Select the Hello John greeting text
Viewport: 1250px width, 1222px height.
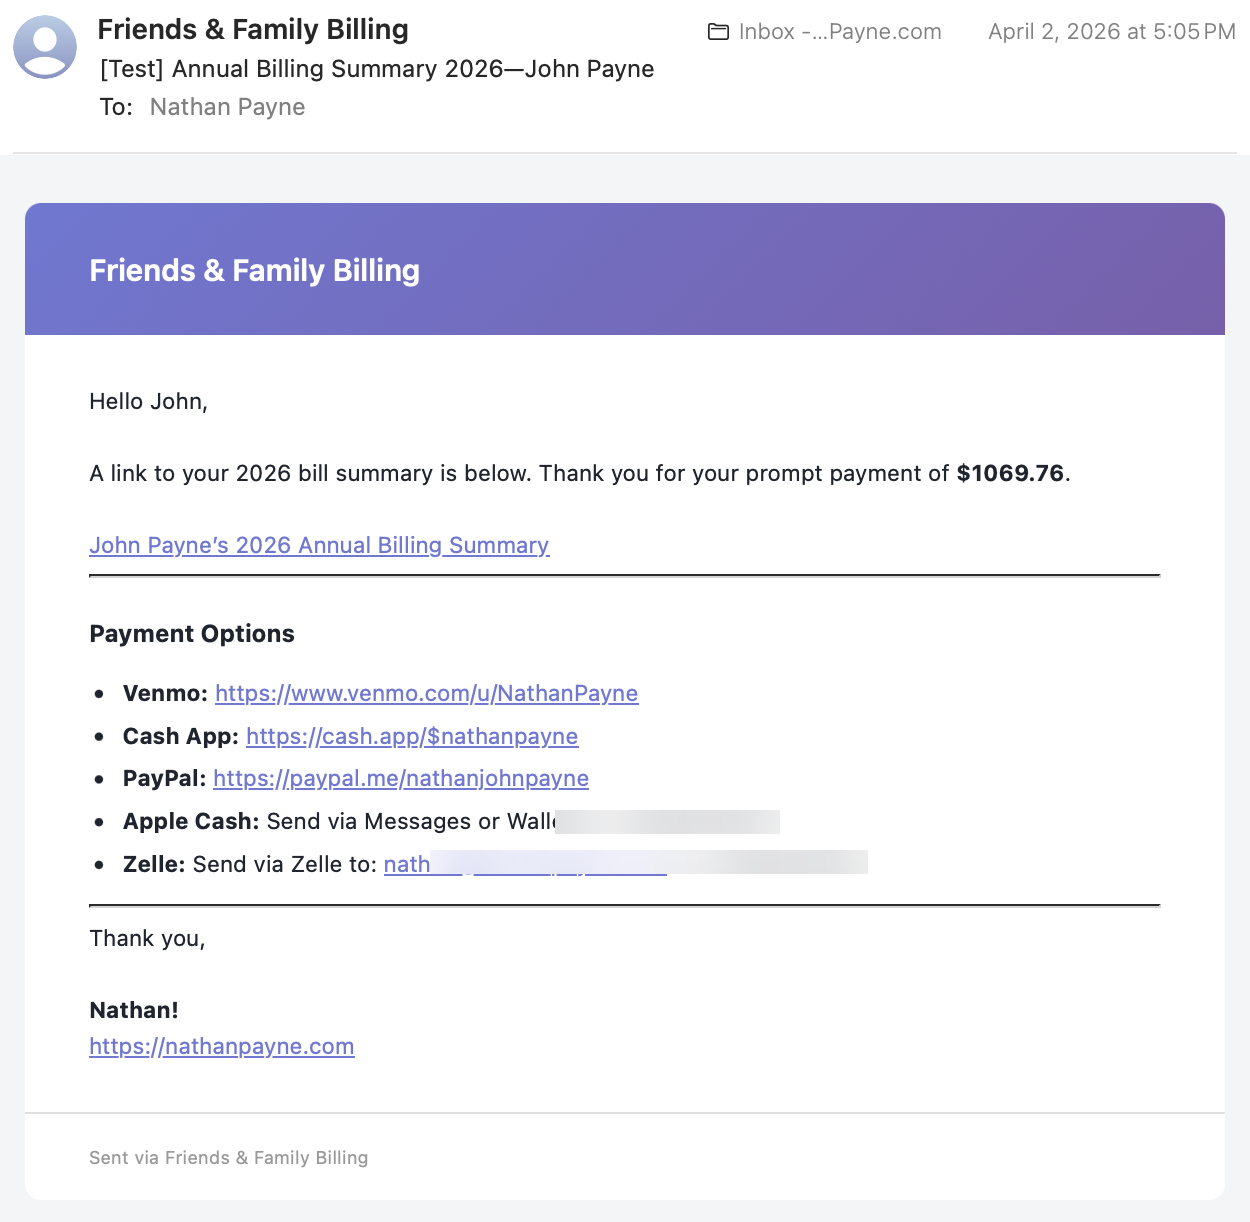point(148,401)
